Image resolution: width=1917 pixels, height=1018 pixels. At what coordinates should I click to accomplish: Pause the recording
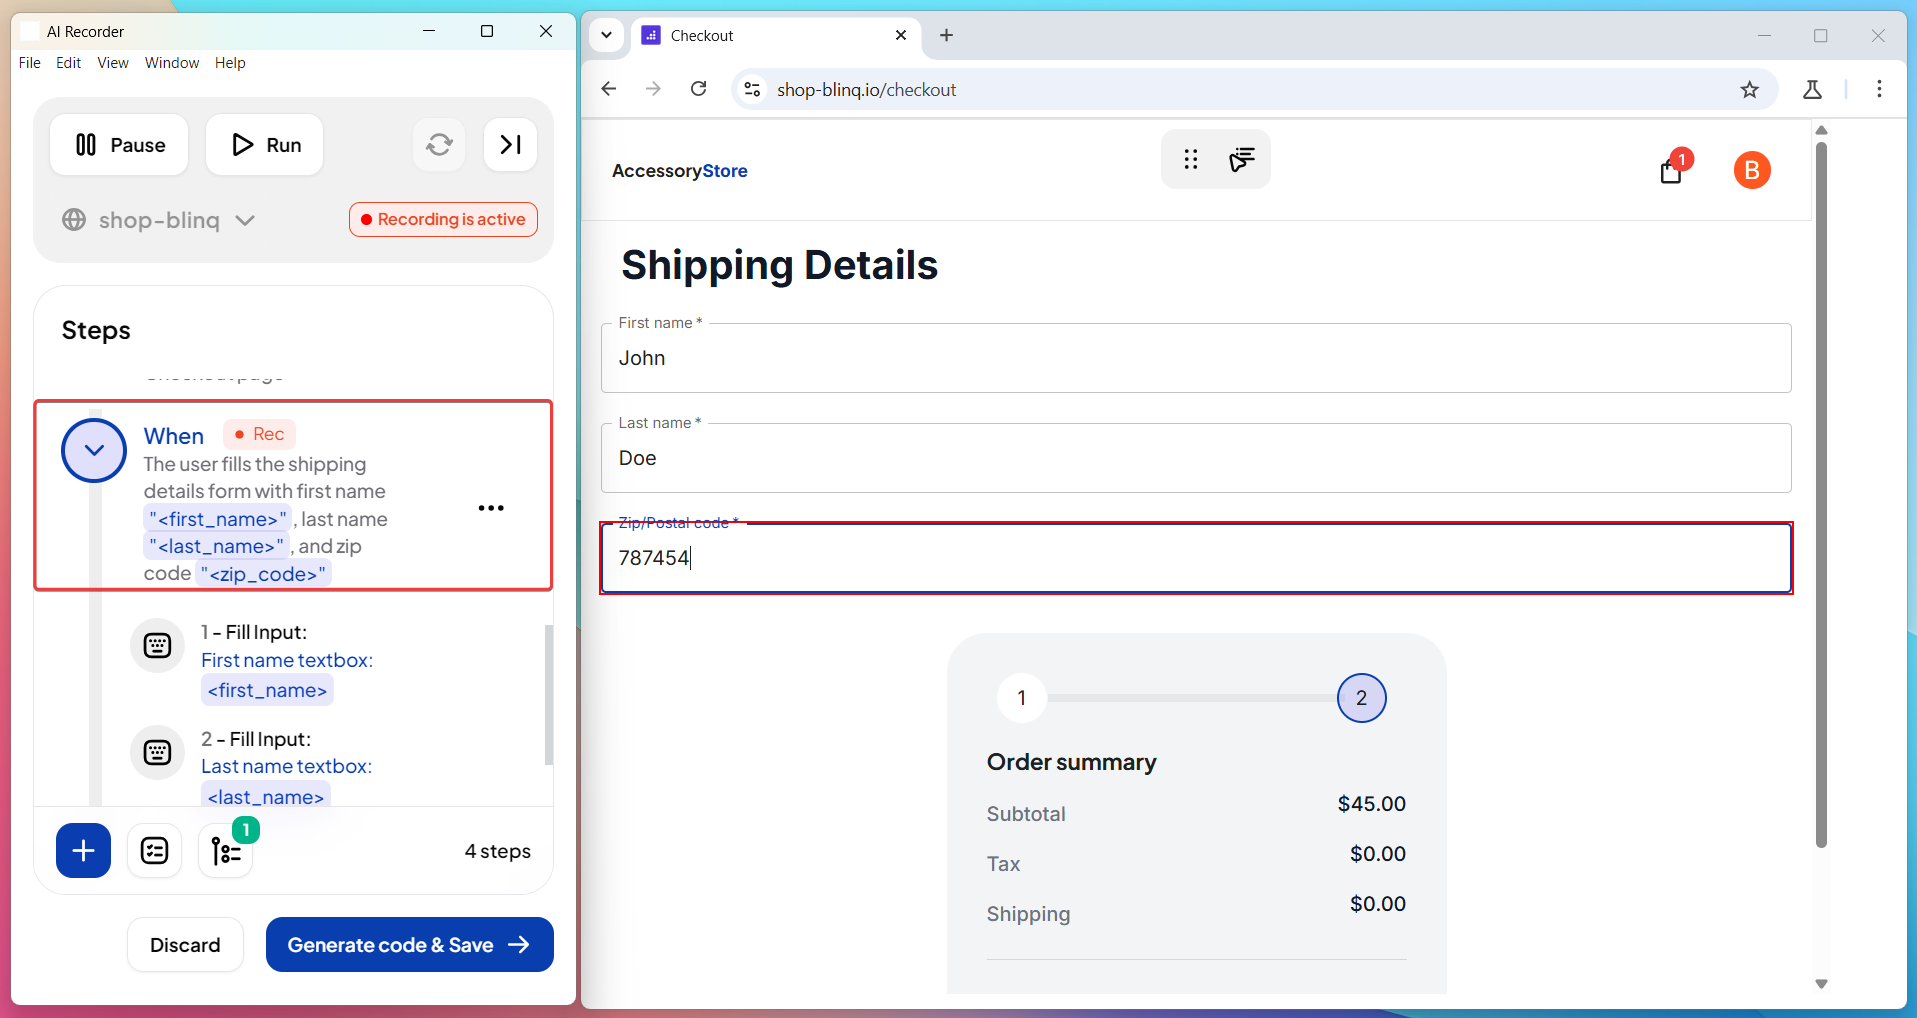coord(120,145)
